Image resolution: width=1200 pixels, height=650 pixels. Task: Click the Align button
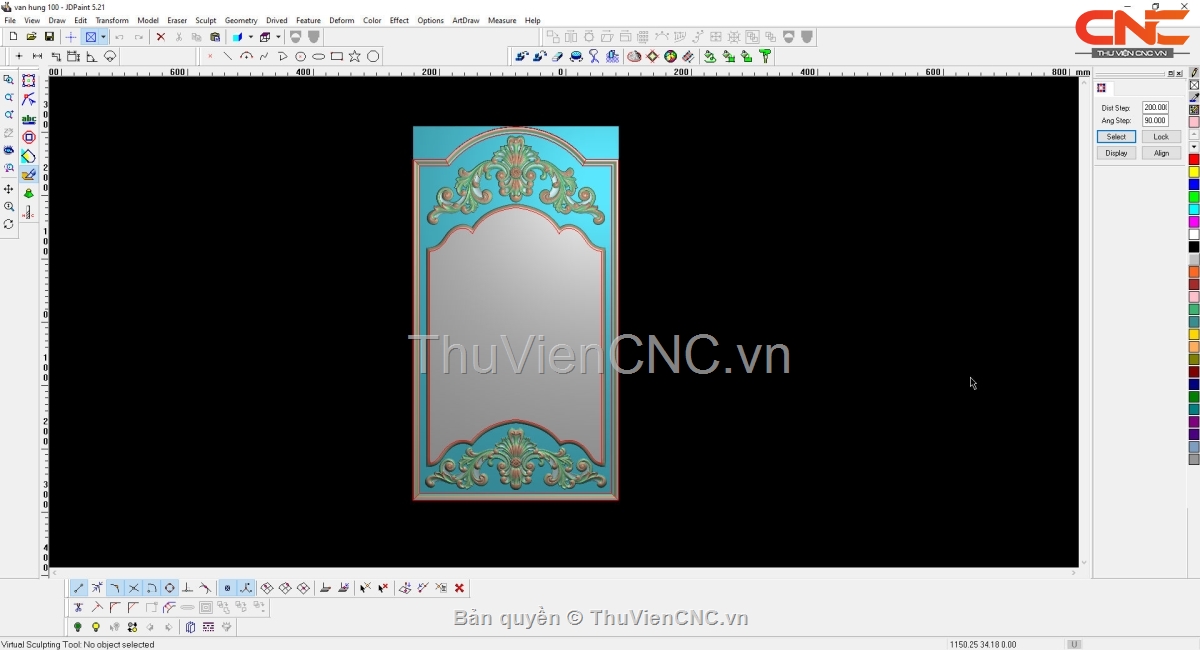1161,153
